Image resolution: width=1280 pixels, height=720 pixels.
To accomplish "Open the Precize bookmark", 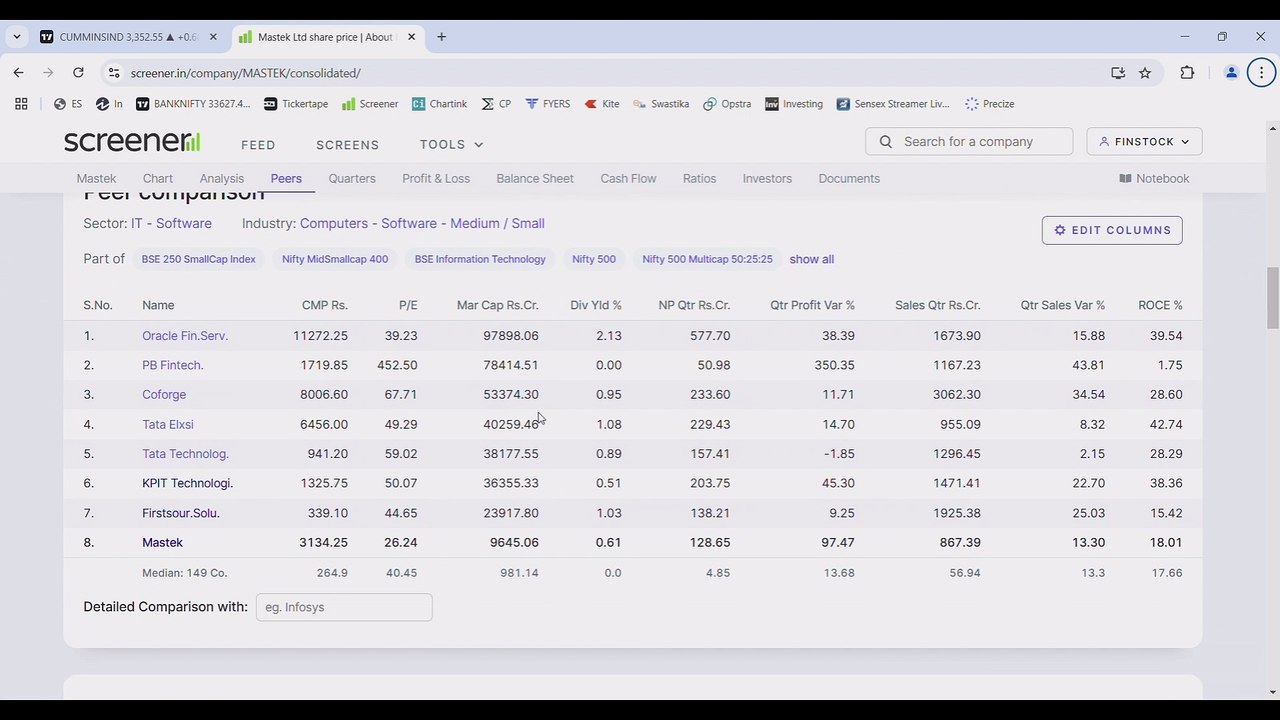I will coord(990,104).
